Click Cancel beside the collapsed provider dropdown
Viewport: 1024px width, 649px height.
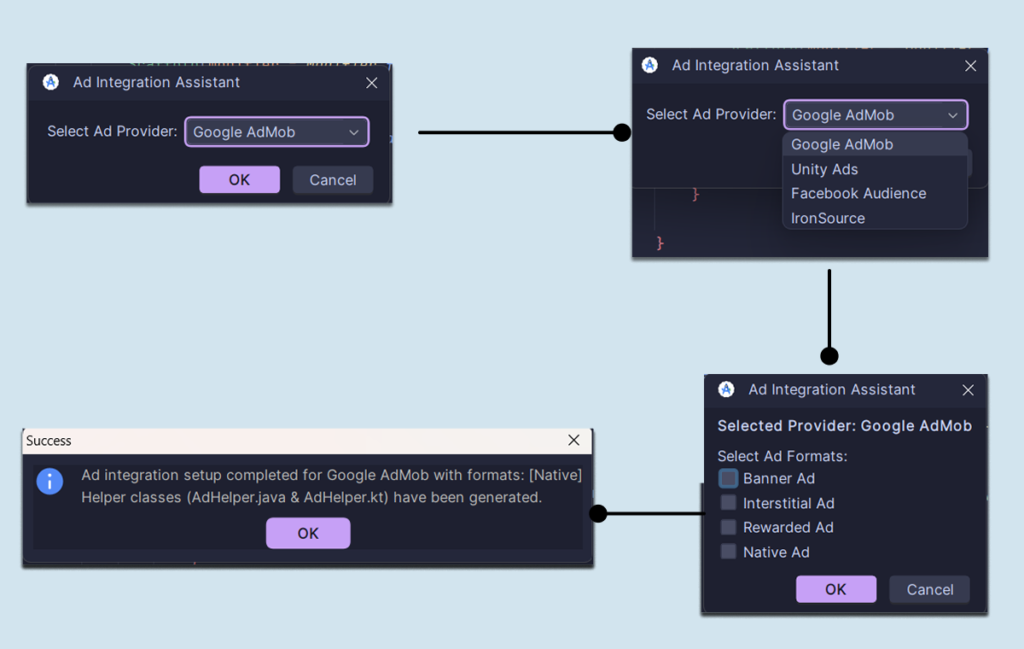pyautogui.click(x=332, y=180)
